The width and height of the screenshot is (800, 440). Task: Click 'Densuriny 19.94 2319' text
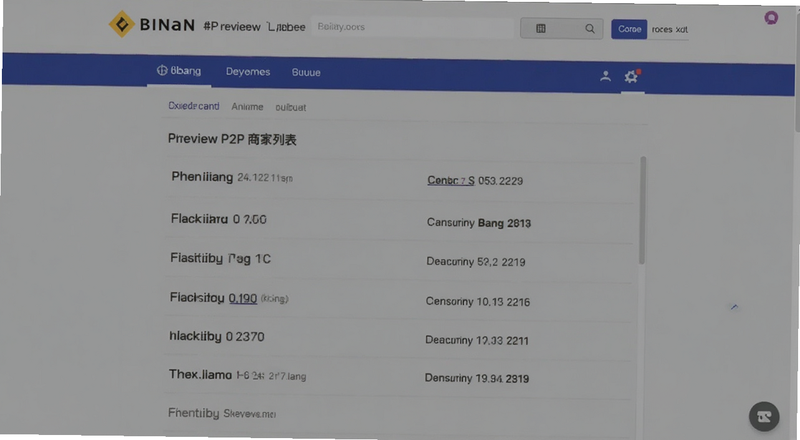[x=477, y=378]
